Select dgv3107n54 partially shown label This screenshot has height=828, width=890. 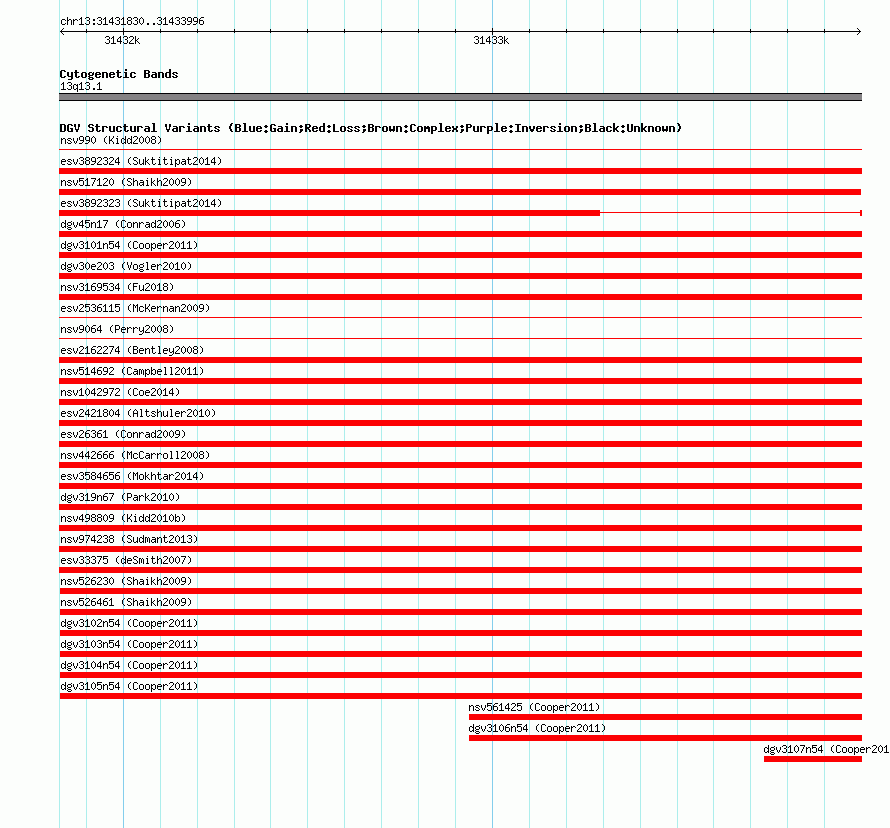(x=826, y=749)
